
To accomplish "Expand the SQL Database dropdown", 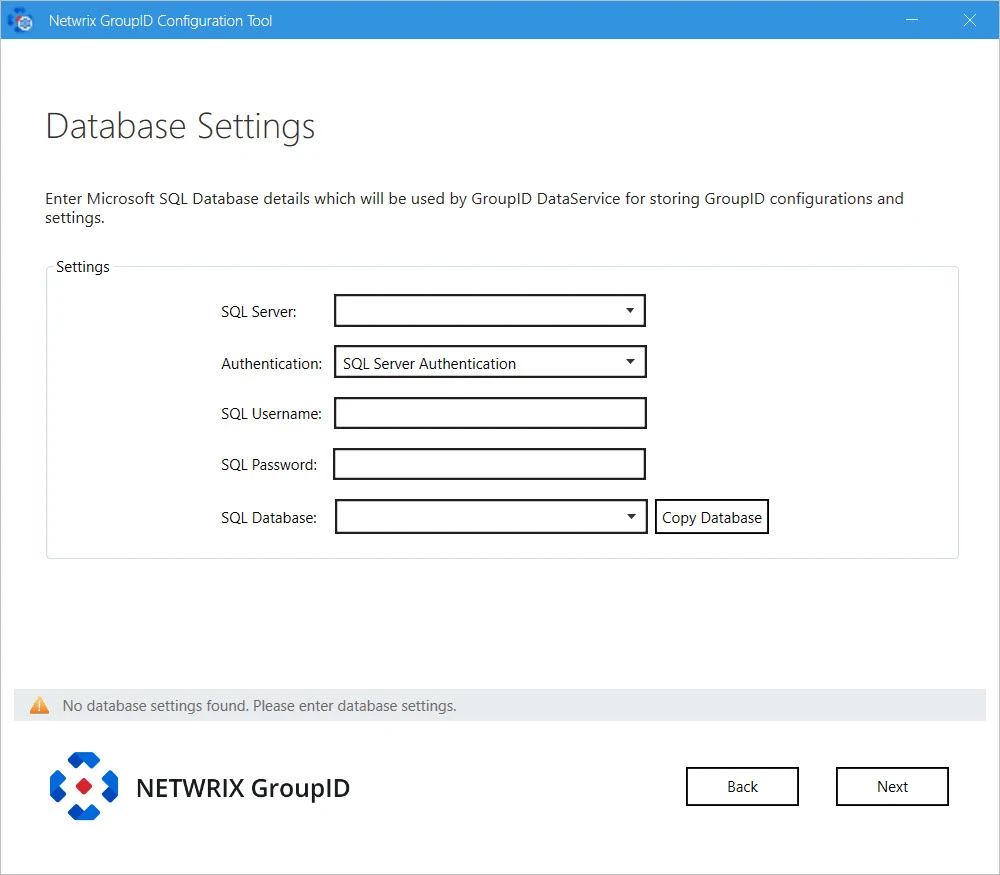I will 491,517.
